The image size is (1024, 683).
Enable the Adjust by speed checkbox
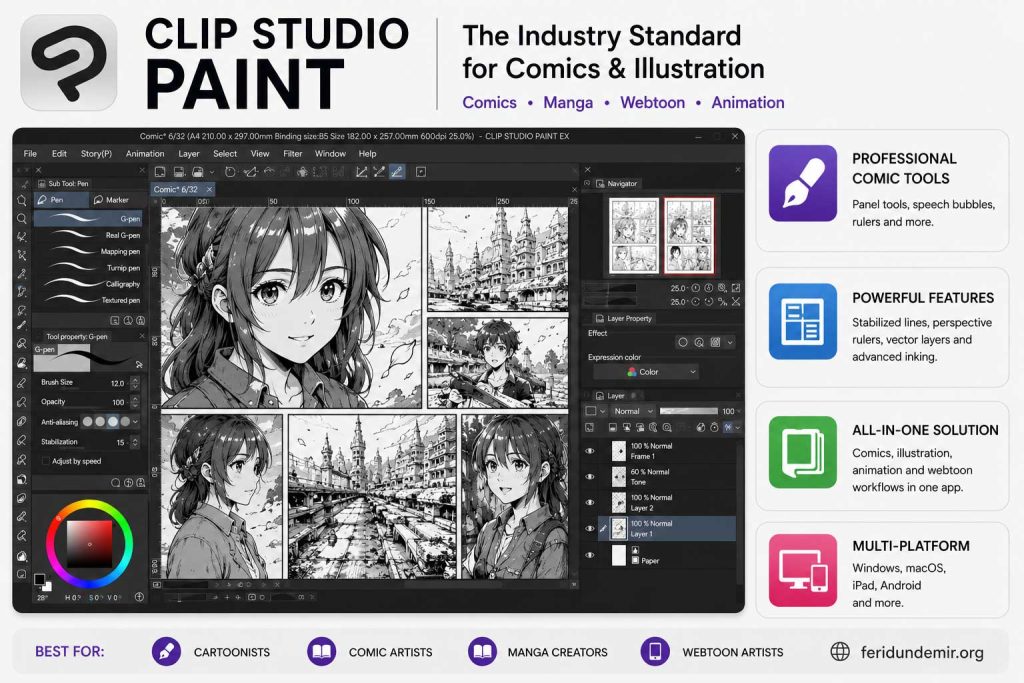tap(45, 461)
